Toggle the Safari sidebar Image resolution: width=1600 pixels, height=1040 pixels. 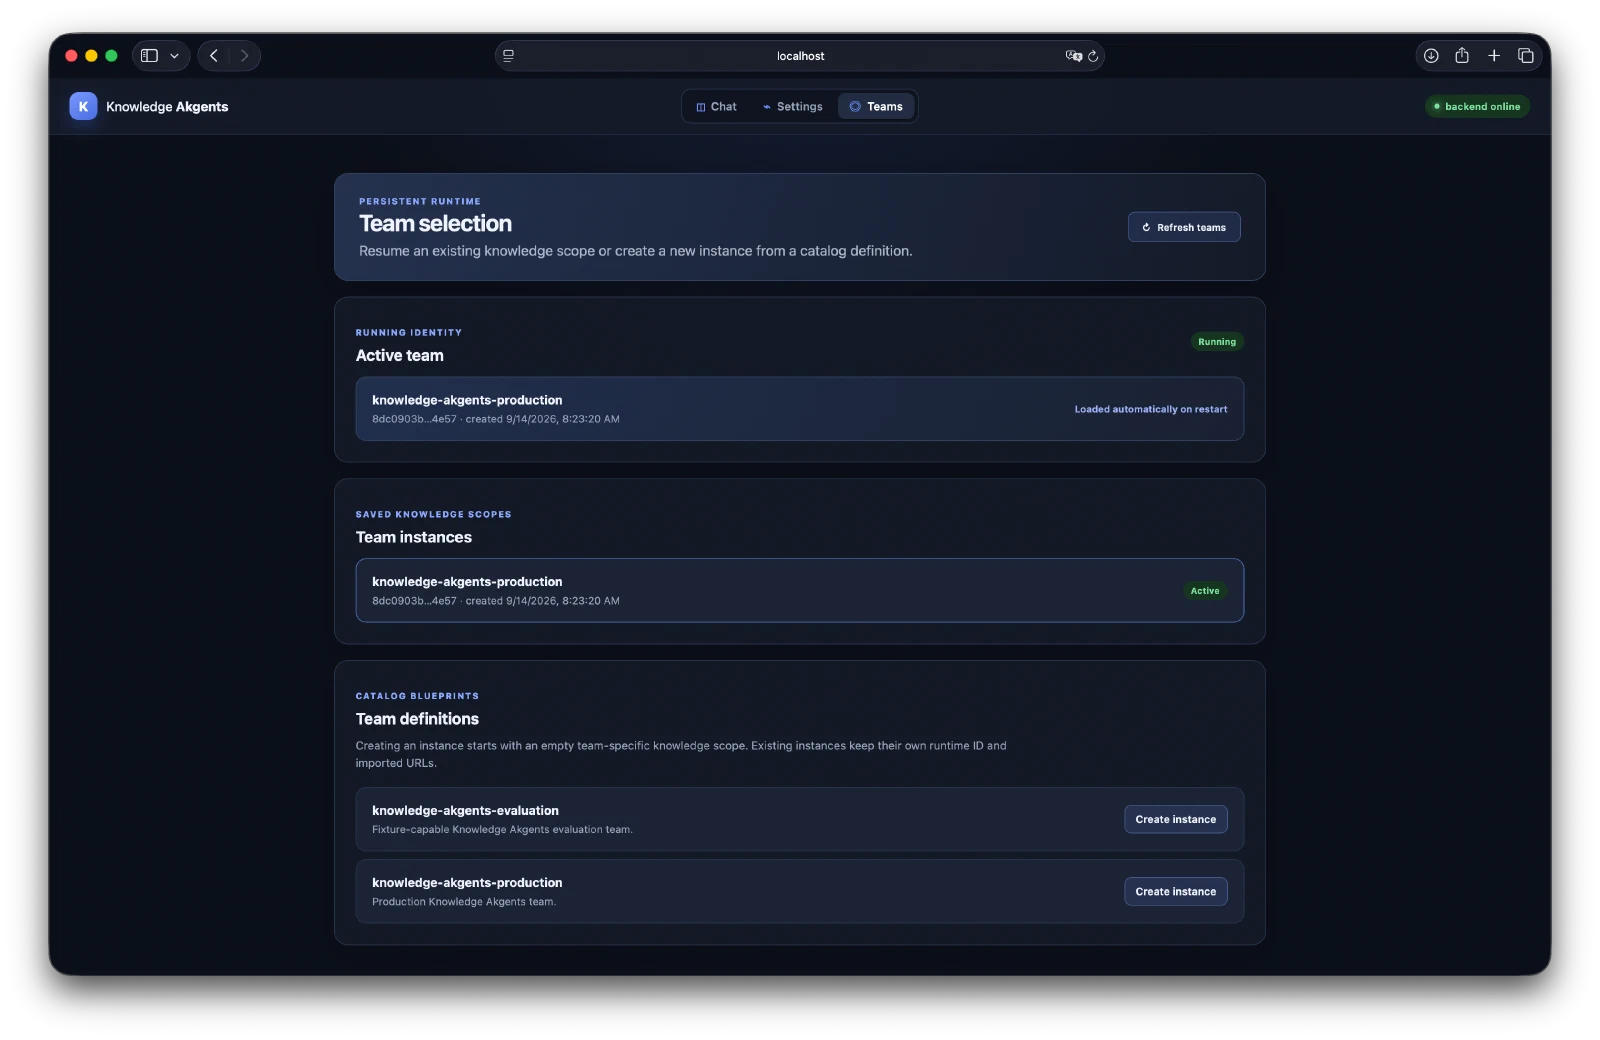150,56
